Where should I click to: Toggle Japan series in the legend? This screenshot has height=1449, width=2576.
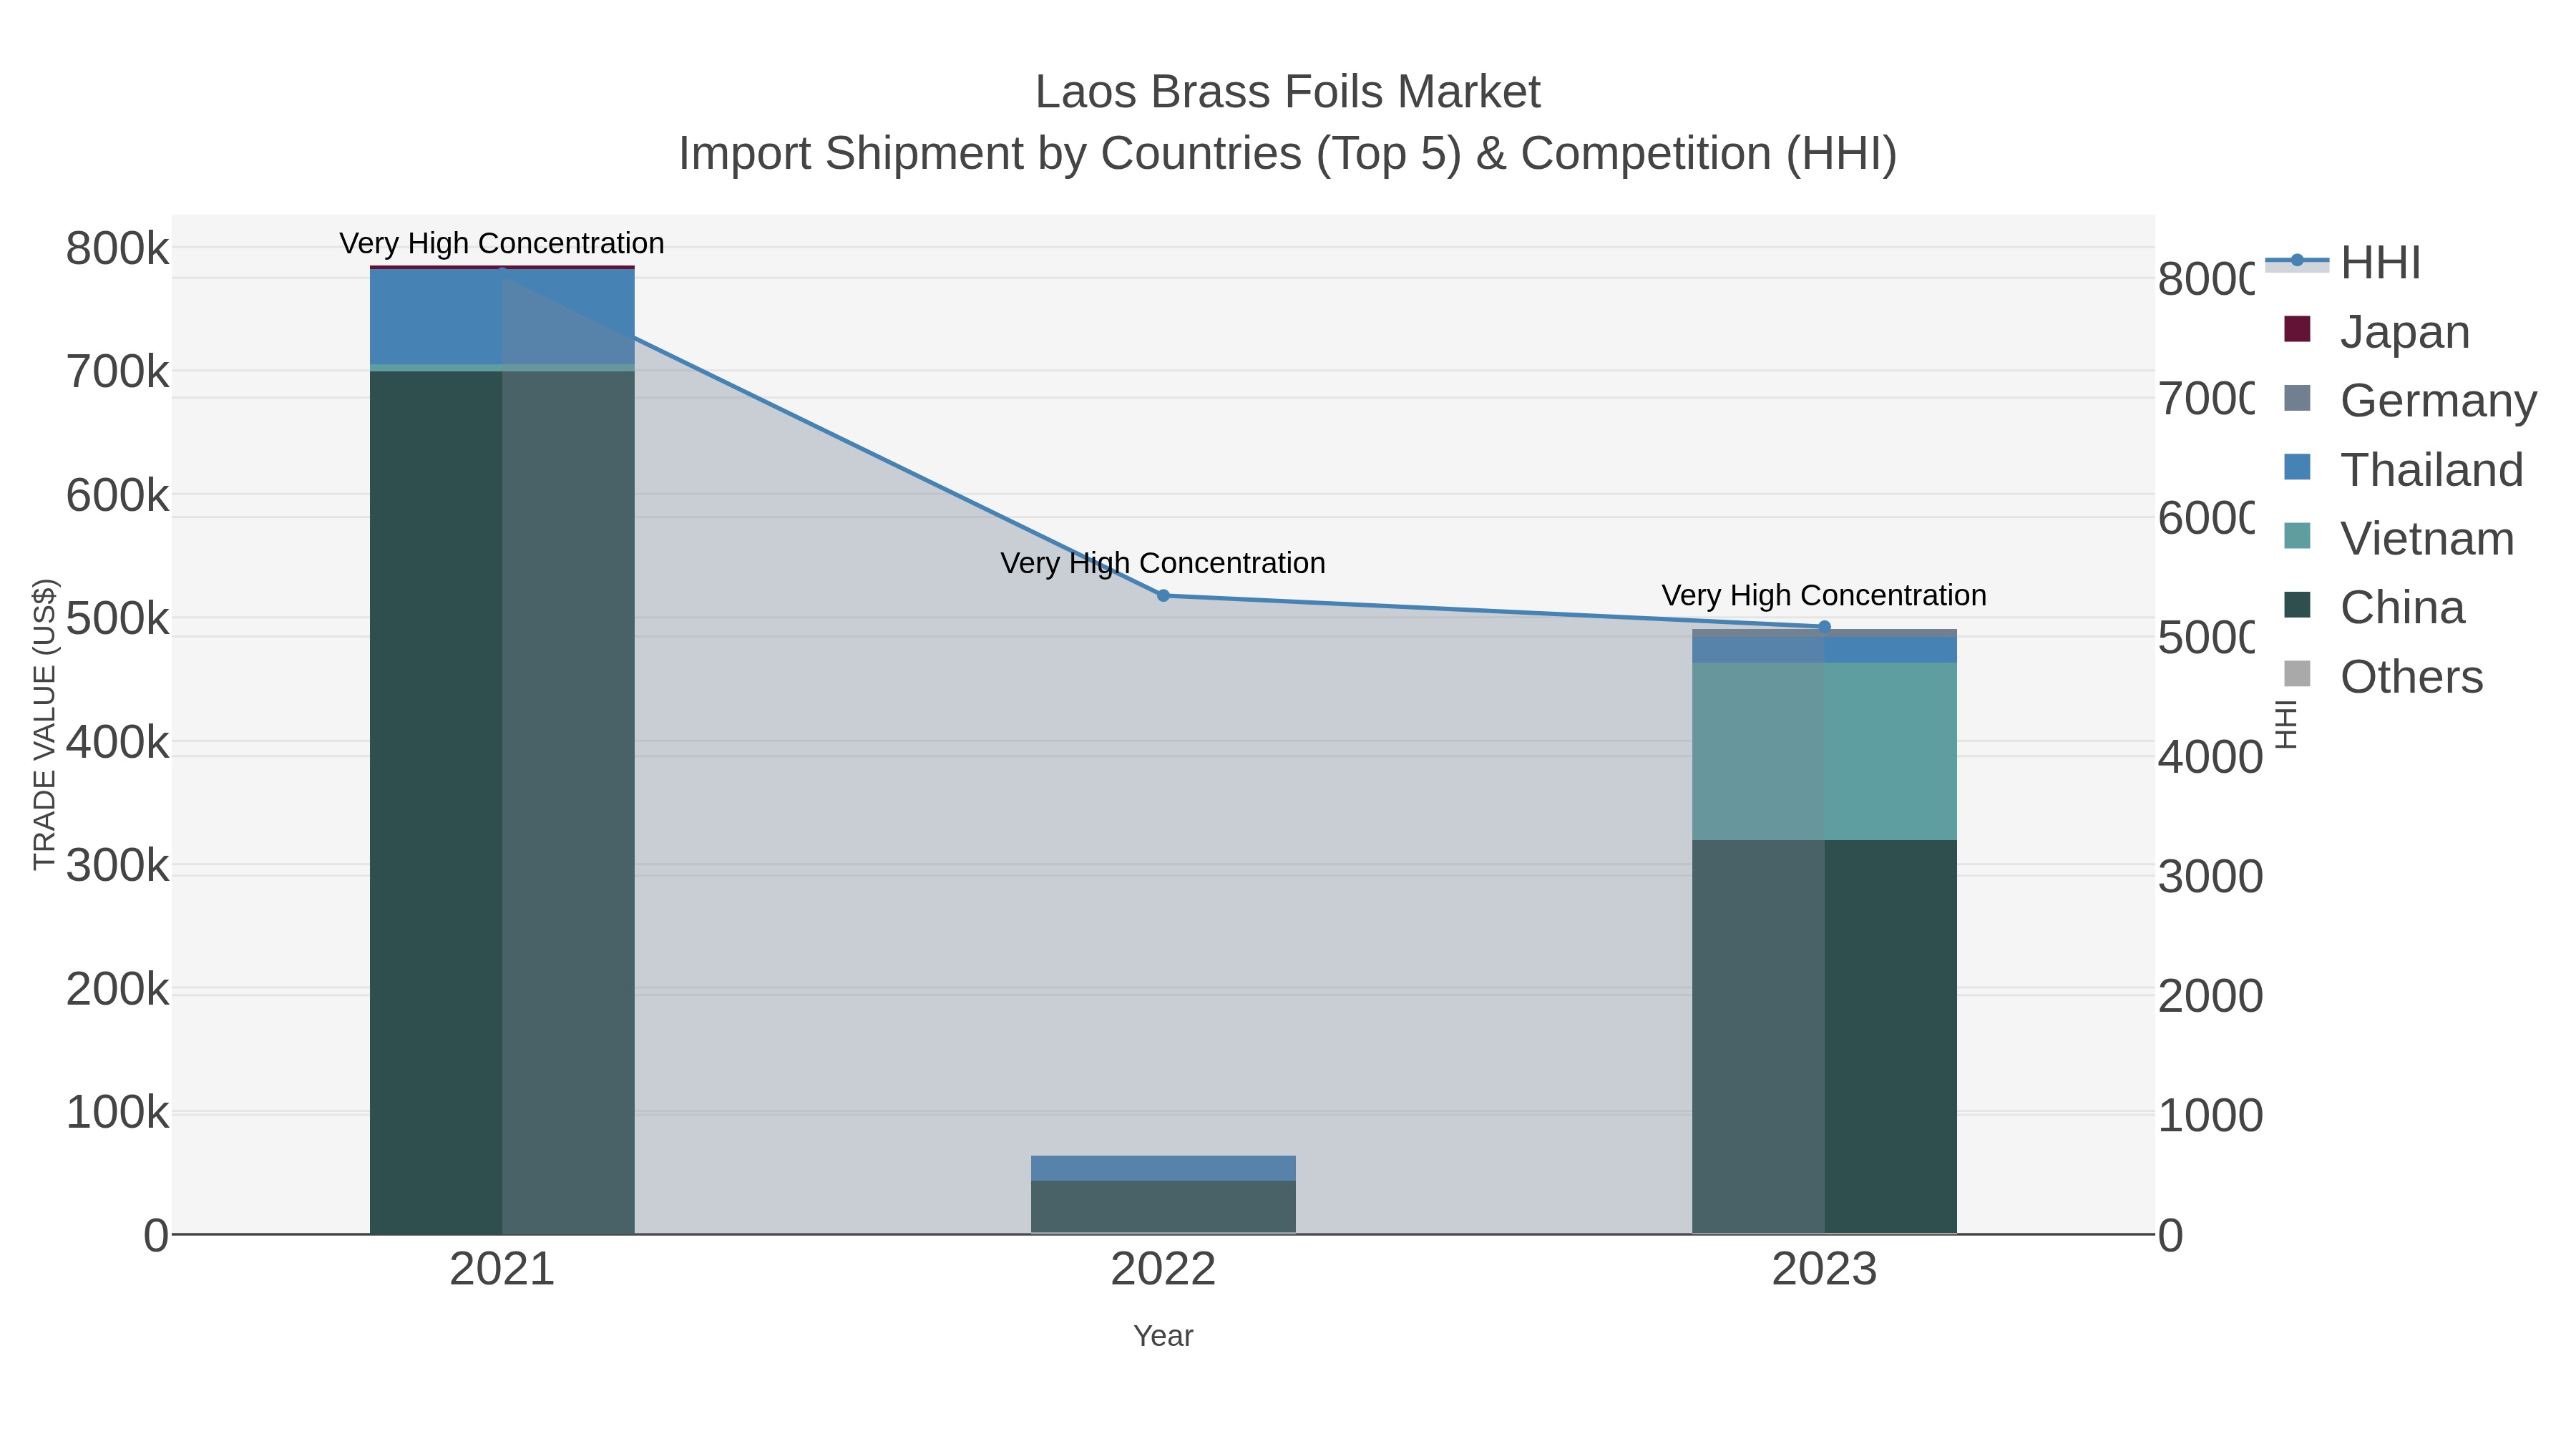point(2377,331)
